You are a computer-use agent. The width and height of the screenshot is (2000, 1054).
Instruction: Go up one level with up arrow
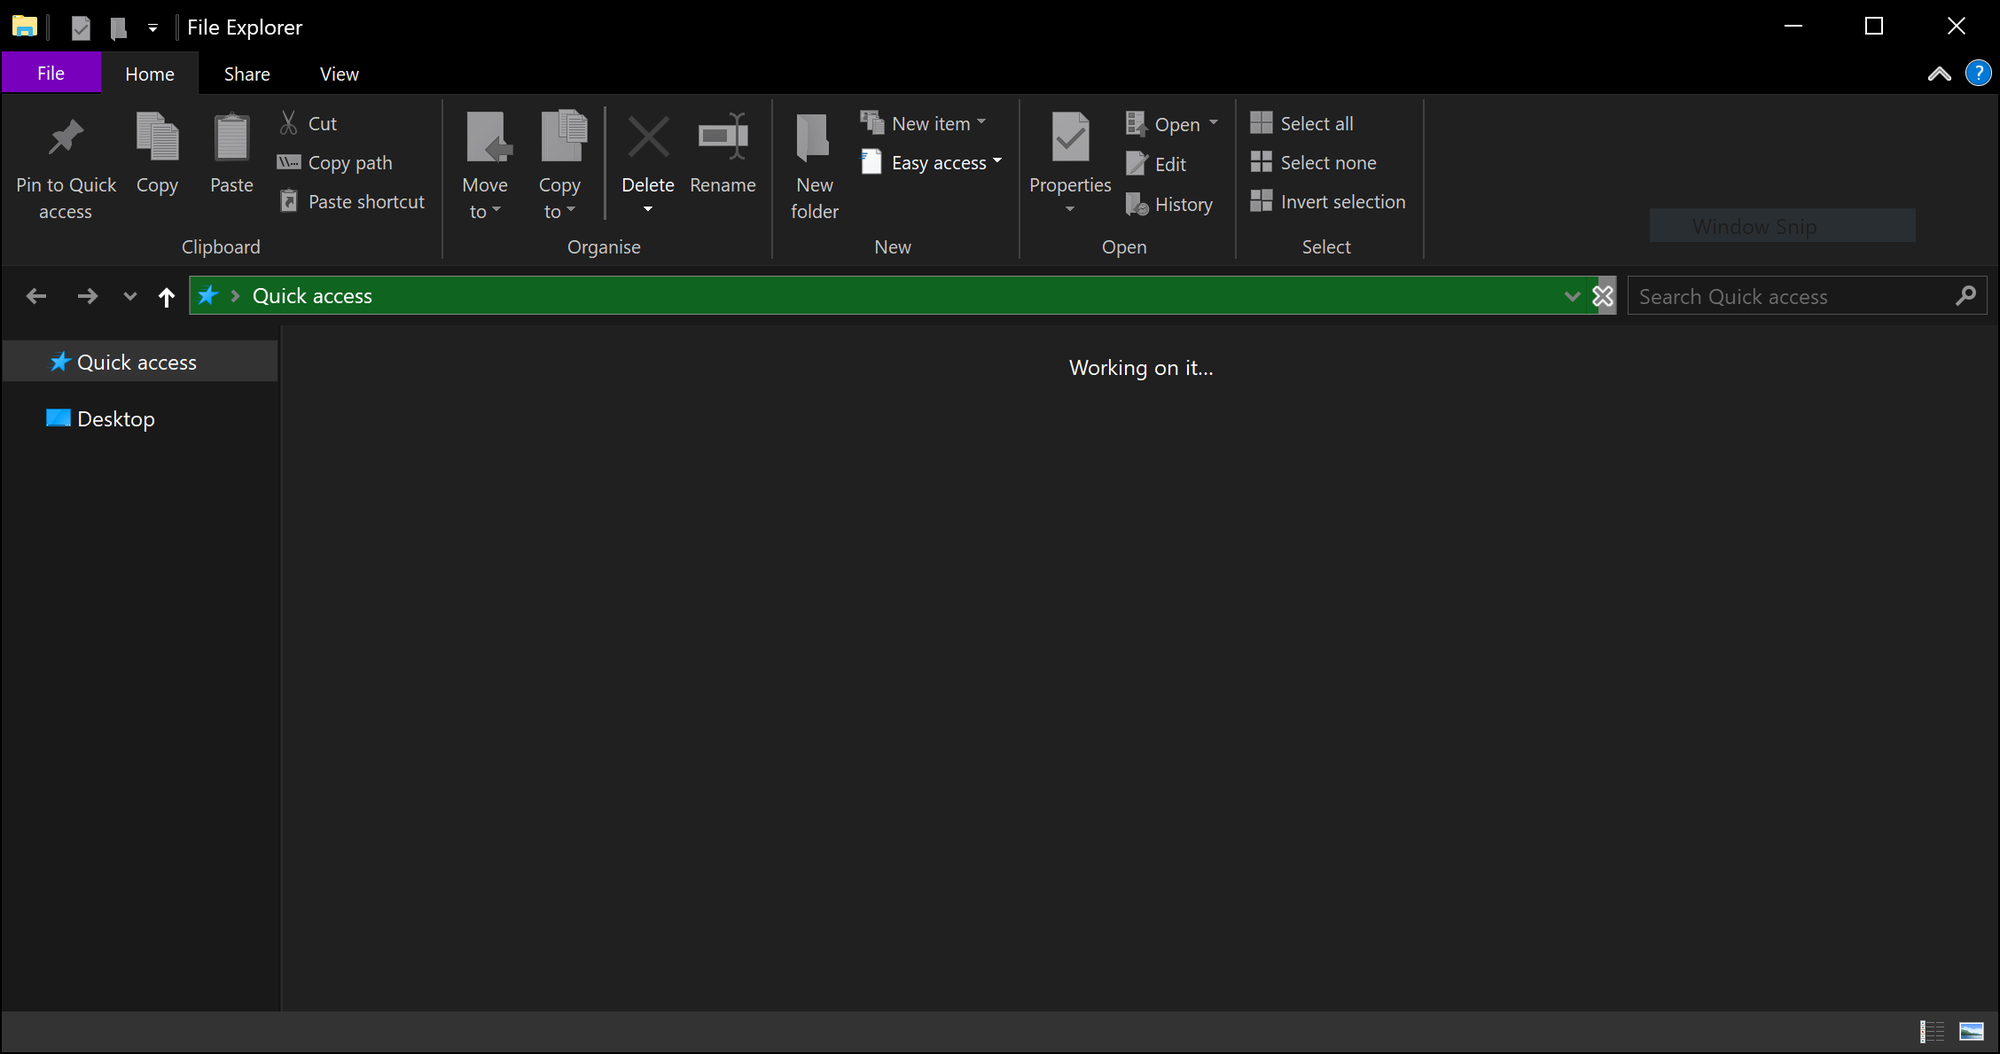point(167,297)
